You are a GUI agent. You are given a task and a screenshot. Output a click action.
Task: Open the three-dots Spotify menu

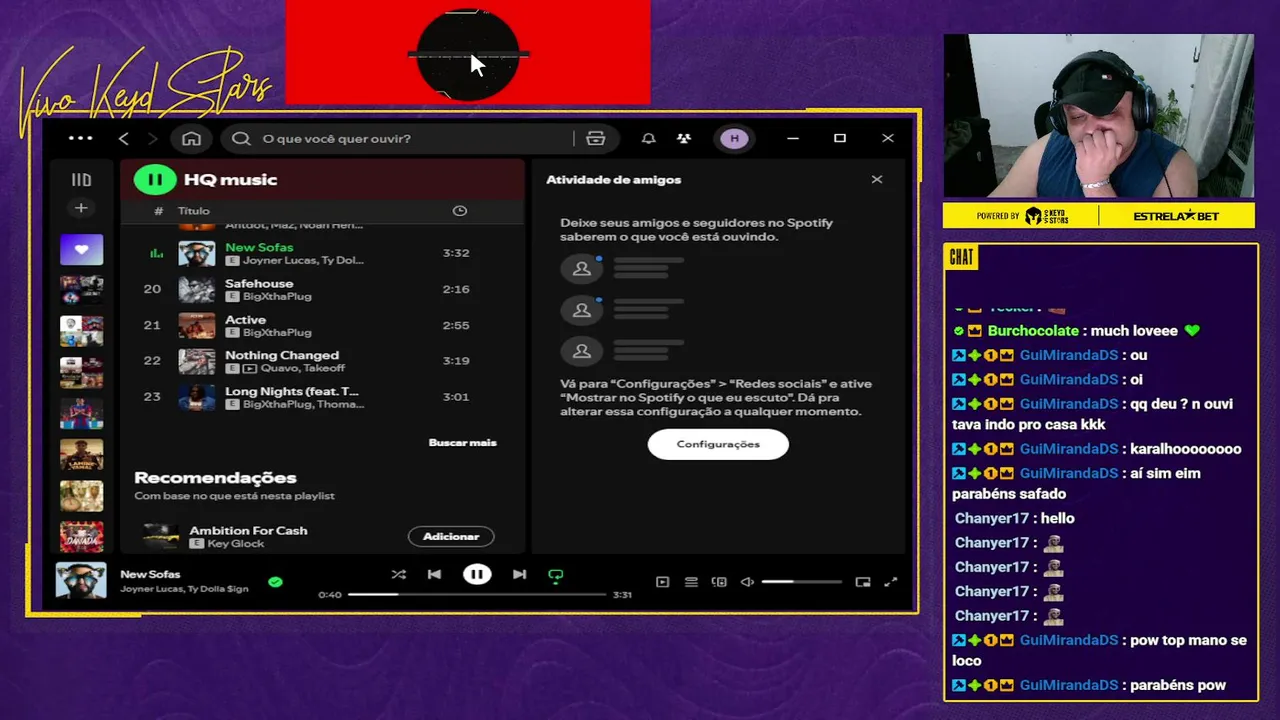click(80, 138)
